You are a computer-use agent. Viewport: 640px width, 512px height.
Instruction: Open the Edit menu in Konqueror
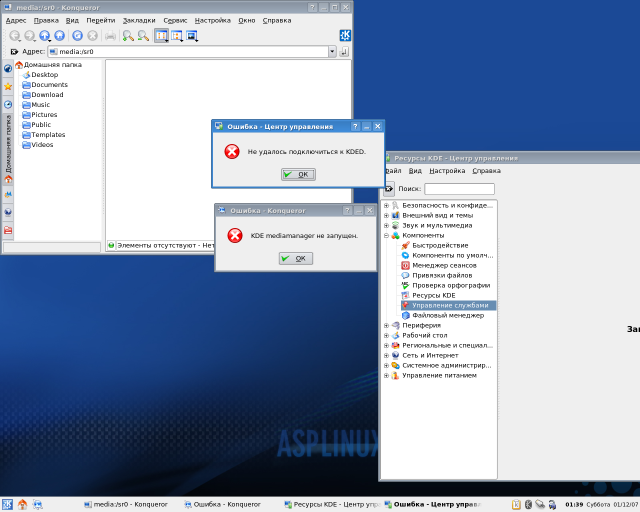coord(46,20)
